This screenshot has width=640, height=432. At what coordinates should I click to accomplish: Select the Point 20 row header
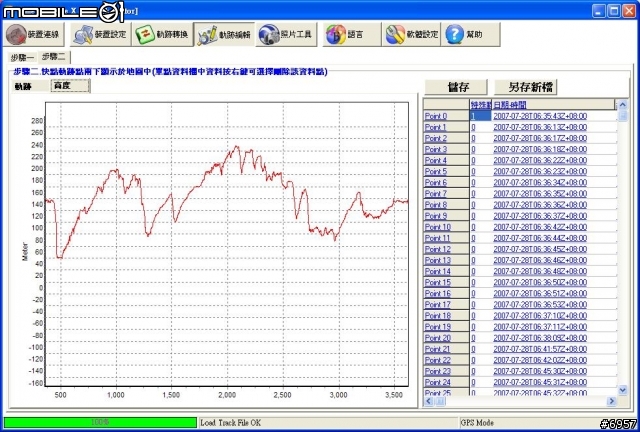point(446,338)
